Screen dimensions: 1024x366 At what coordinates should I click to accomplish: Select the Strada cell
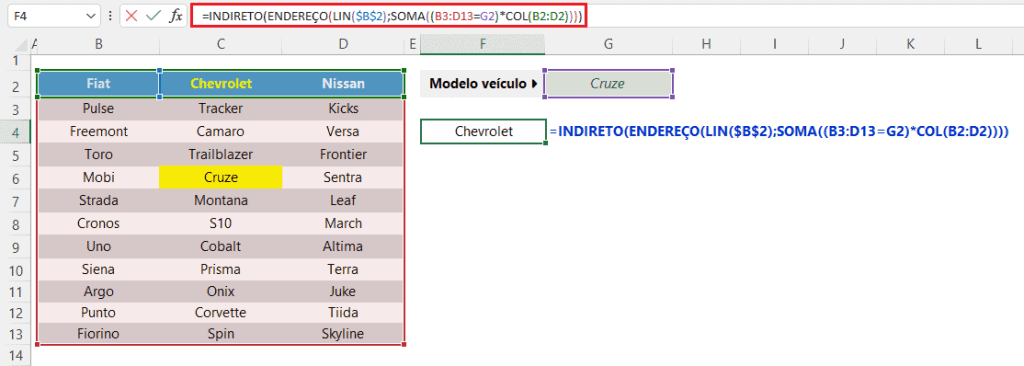click(x=98, y=201)
